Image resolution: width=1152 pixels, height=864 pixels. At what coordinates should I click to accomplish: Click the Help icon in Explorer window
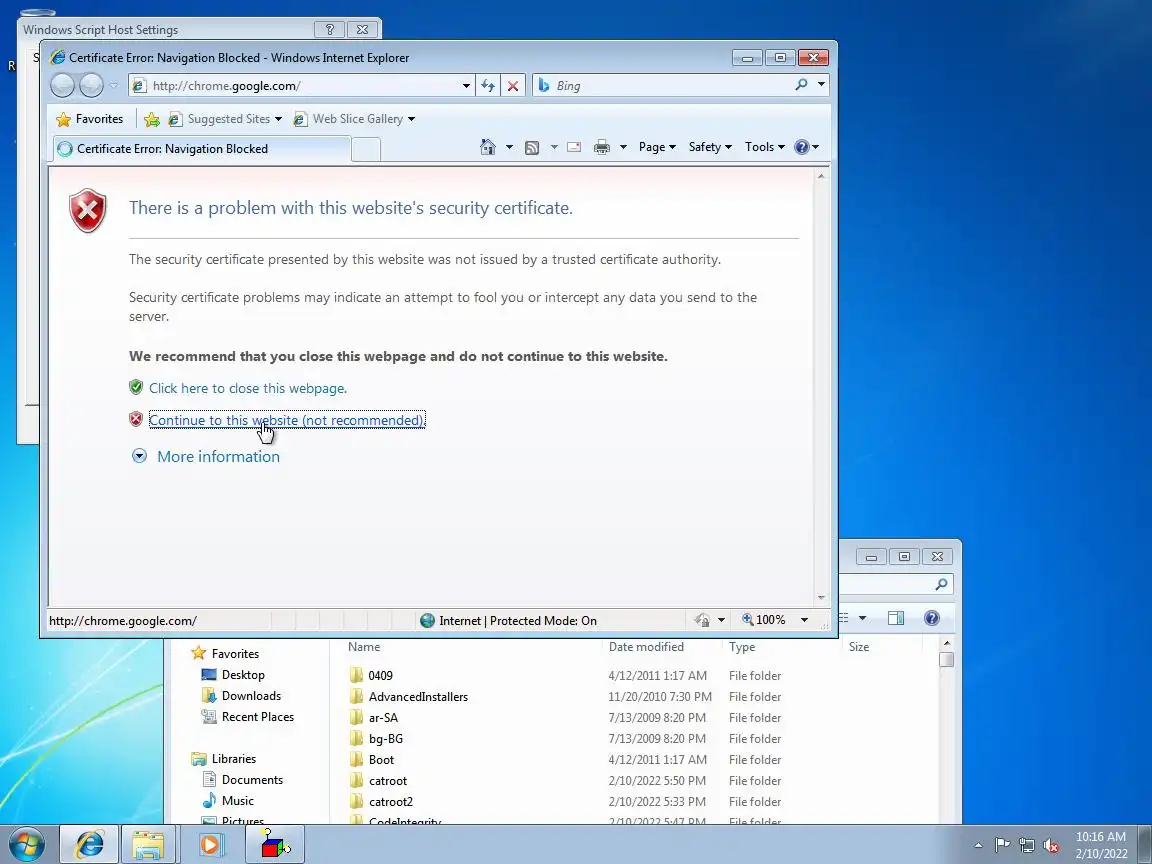(932, 618)
